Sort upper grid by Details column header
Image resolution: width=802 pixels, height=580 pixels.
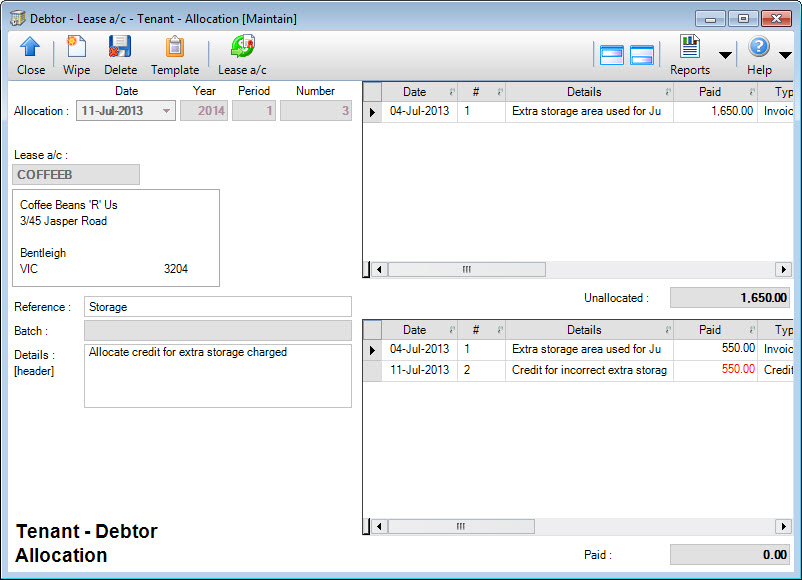pyautogui.click(x=584, y=92)
